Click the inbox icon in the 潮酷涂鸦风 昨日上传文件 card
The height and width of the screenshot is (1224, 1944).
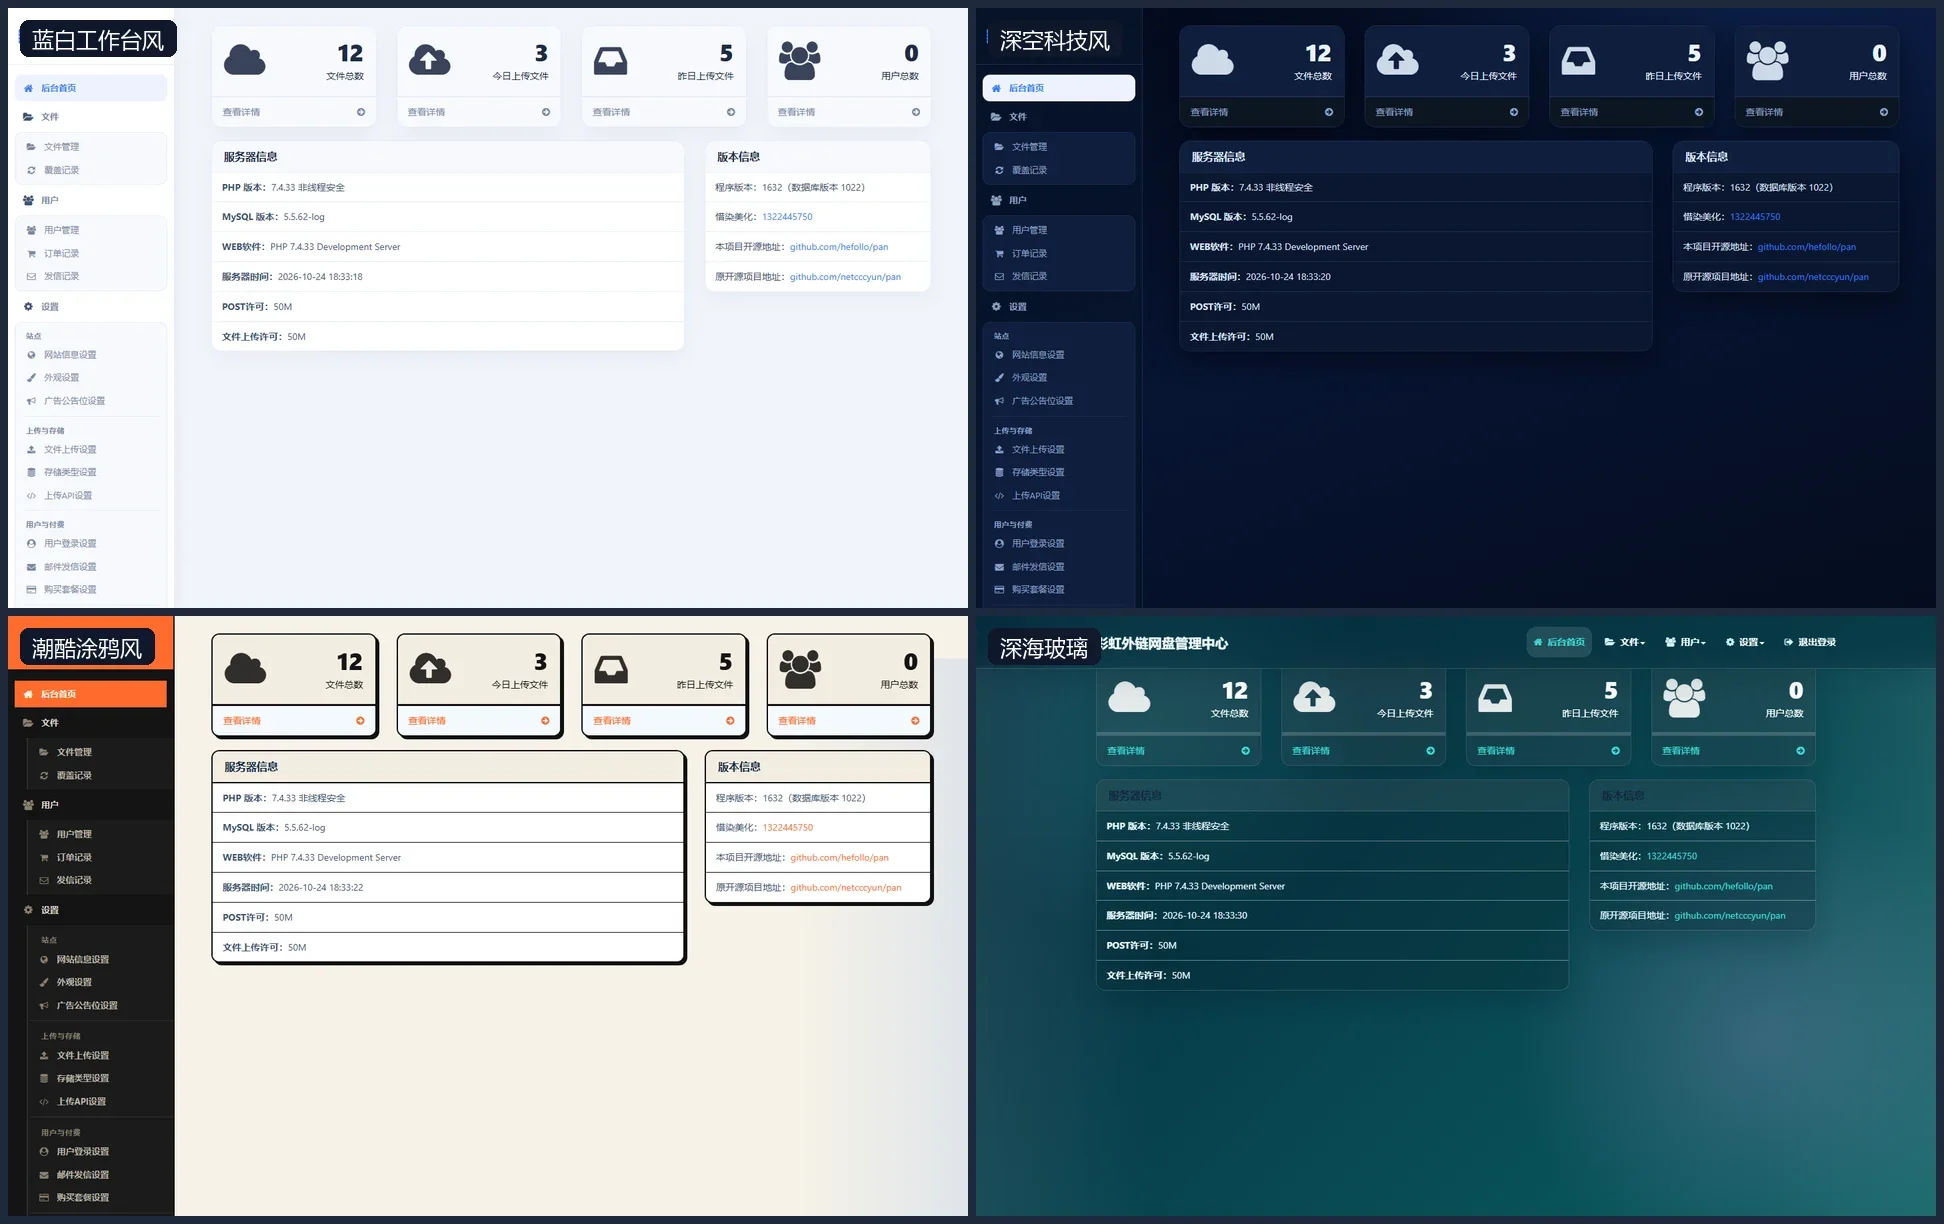611,669
